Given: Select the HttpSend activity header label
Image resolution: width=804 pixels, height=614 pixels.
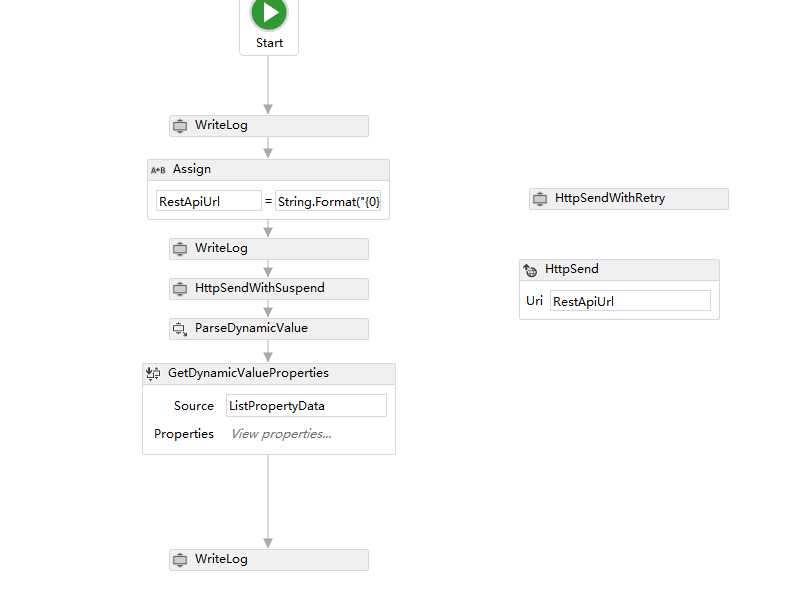Looking at the screenshot, I should (x=572, y=269).
